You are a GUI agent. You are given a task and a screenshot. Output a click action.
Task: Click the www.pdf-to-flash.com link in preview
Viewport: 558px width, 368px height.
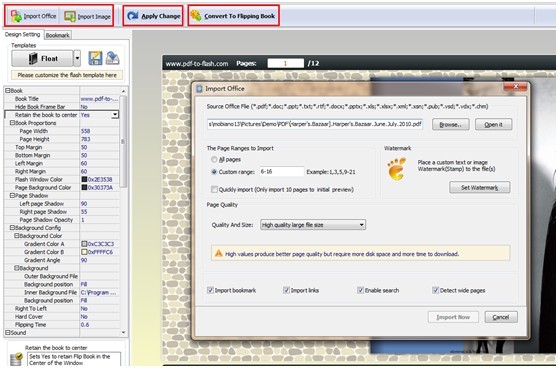(x=197, y=64)
